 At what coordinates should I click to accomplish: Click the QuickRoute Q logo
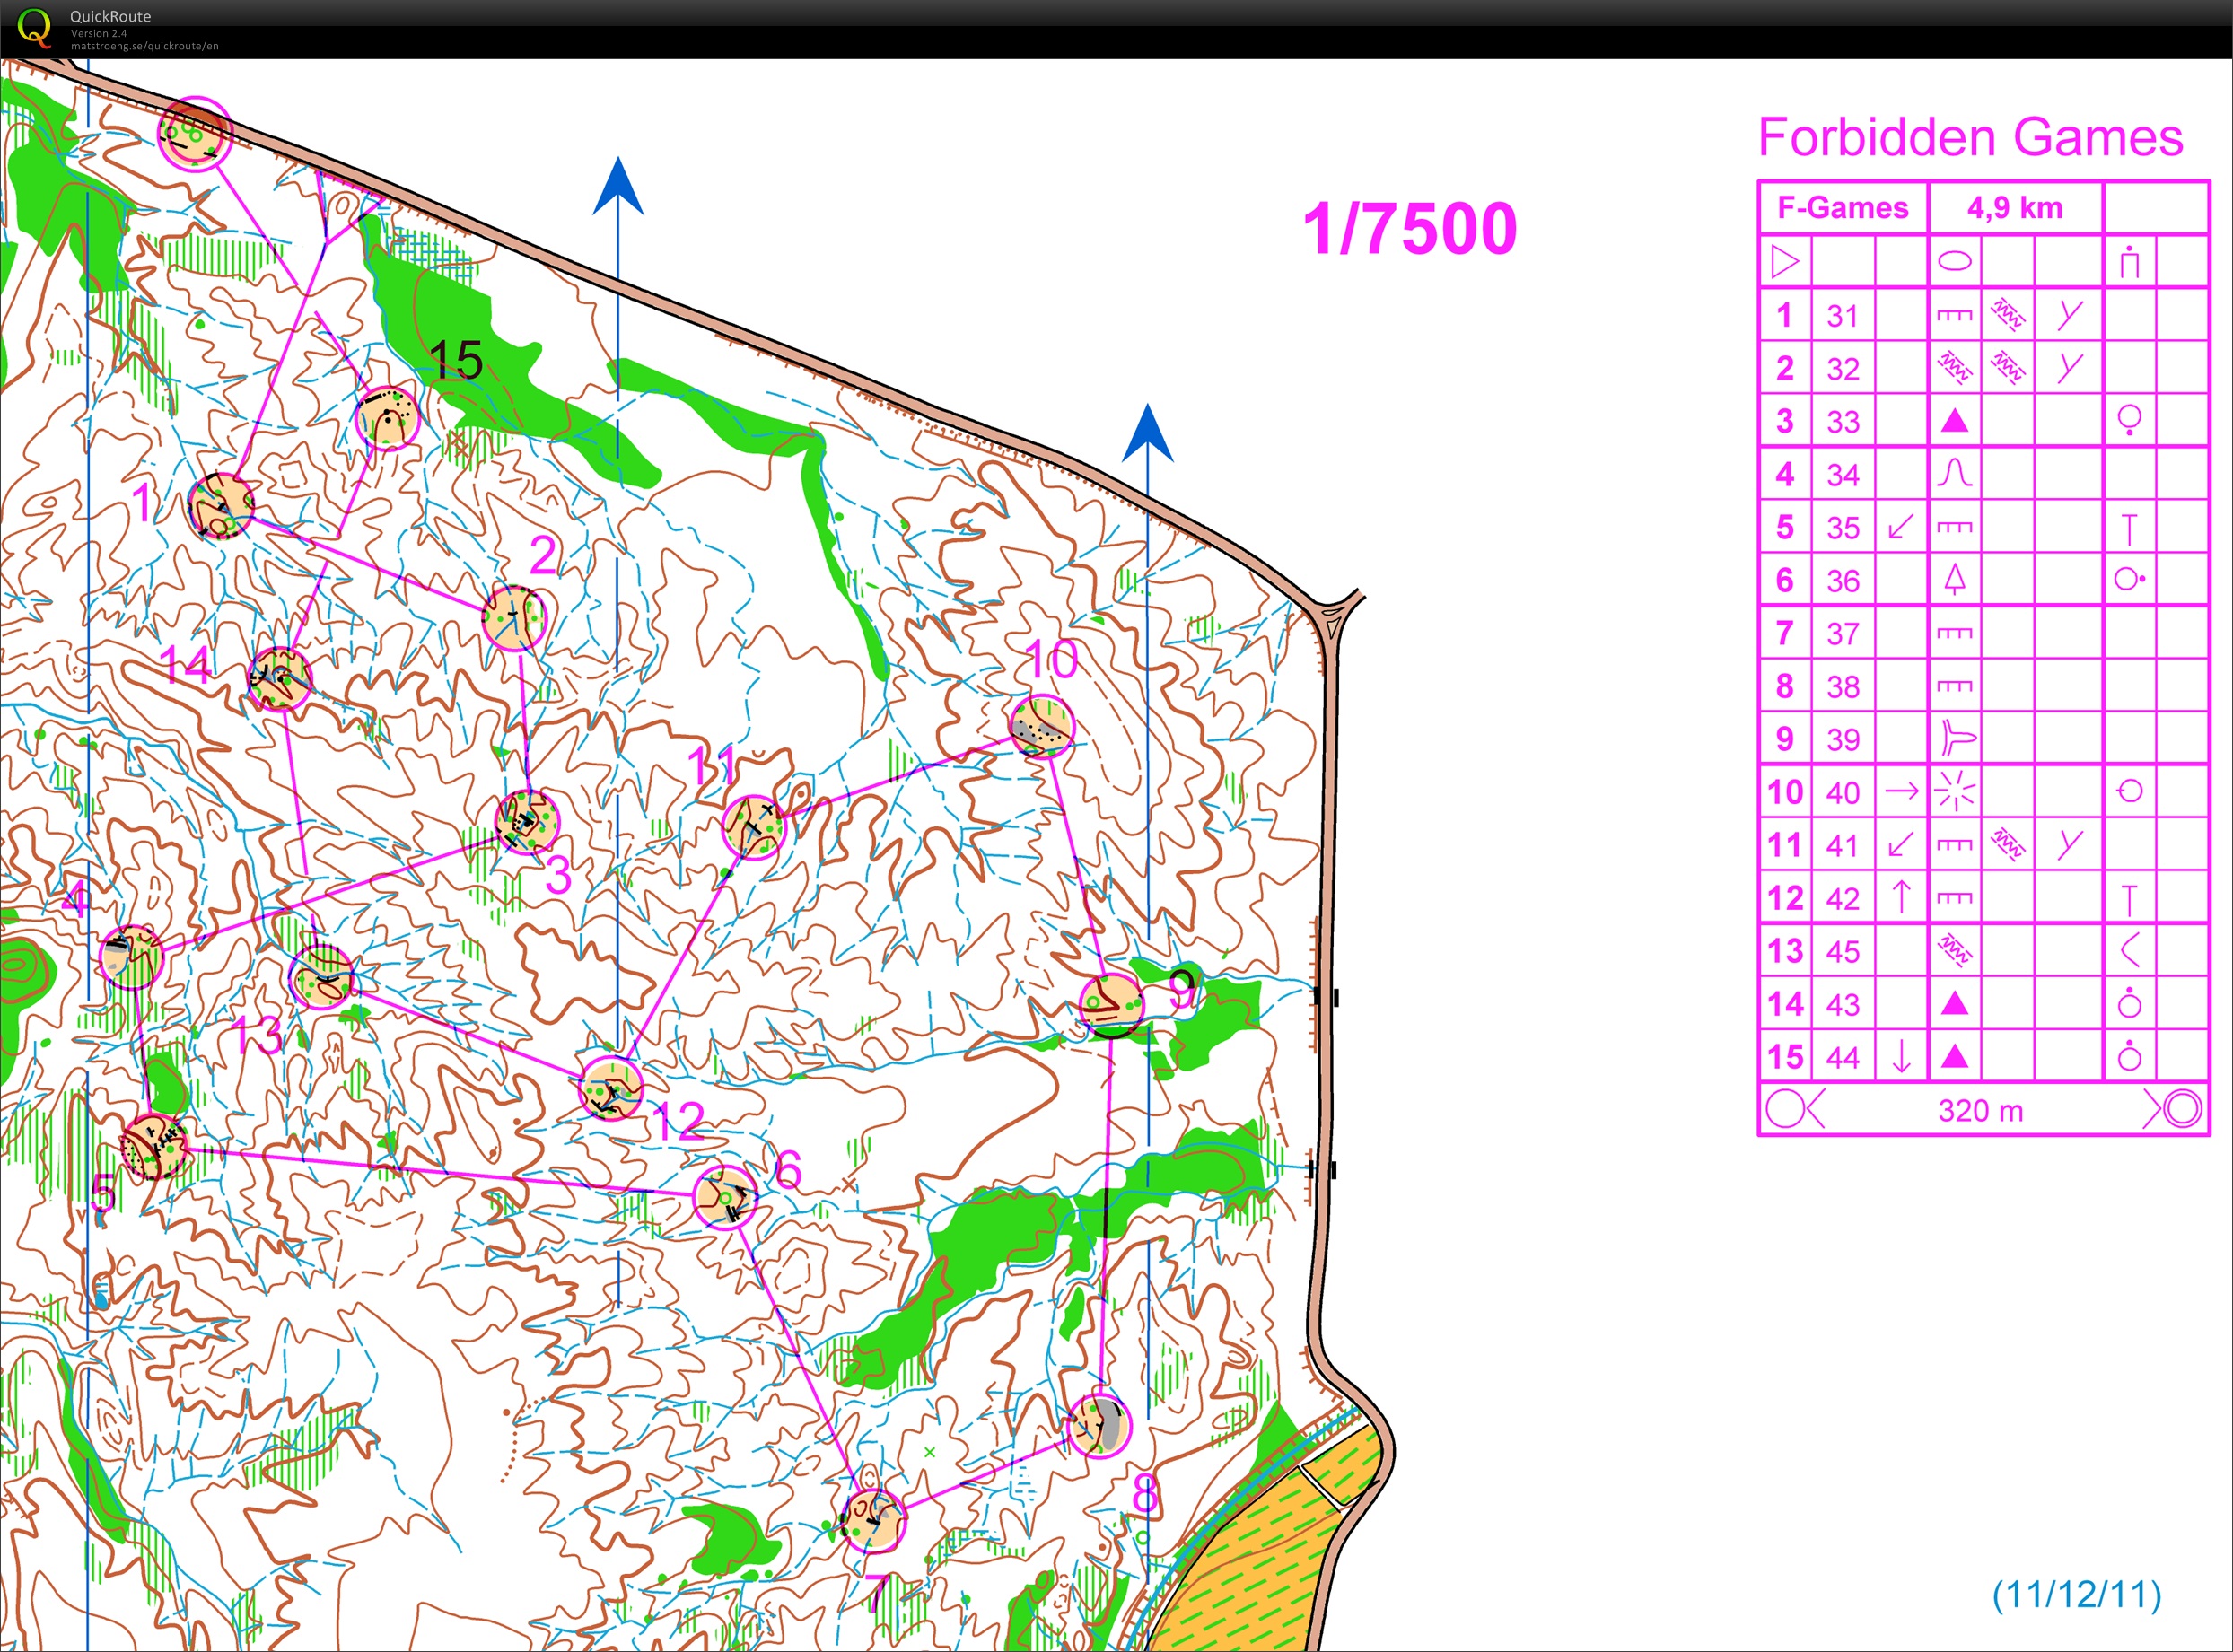pos(34,27)
